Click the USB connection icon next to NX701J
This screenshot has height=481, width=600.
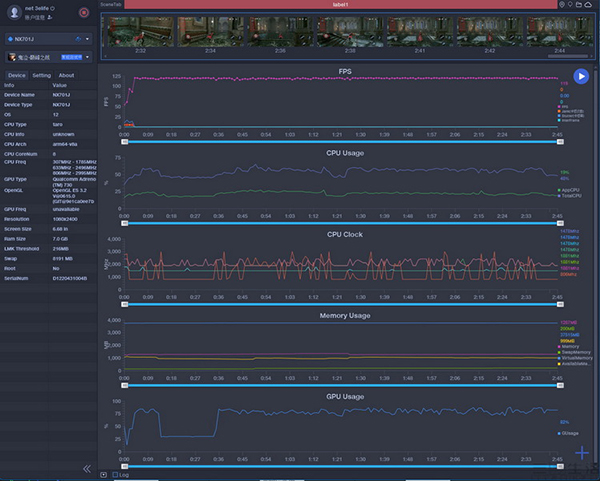tap(78, 39)
